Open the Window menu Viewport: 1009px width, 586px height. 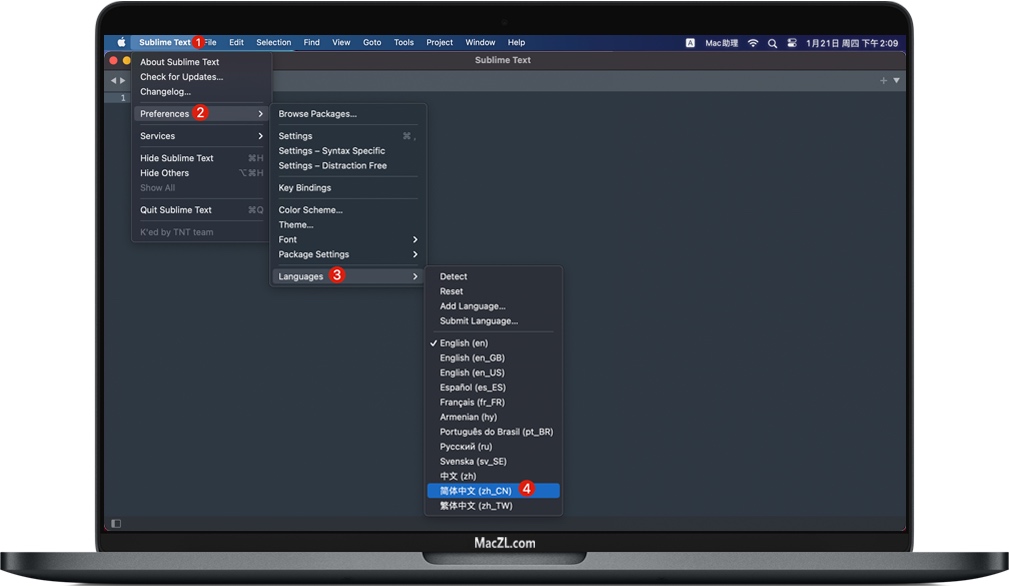(x=480, y=42)
